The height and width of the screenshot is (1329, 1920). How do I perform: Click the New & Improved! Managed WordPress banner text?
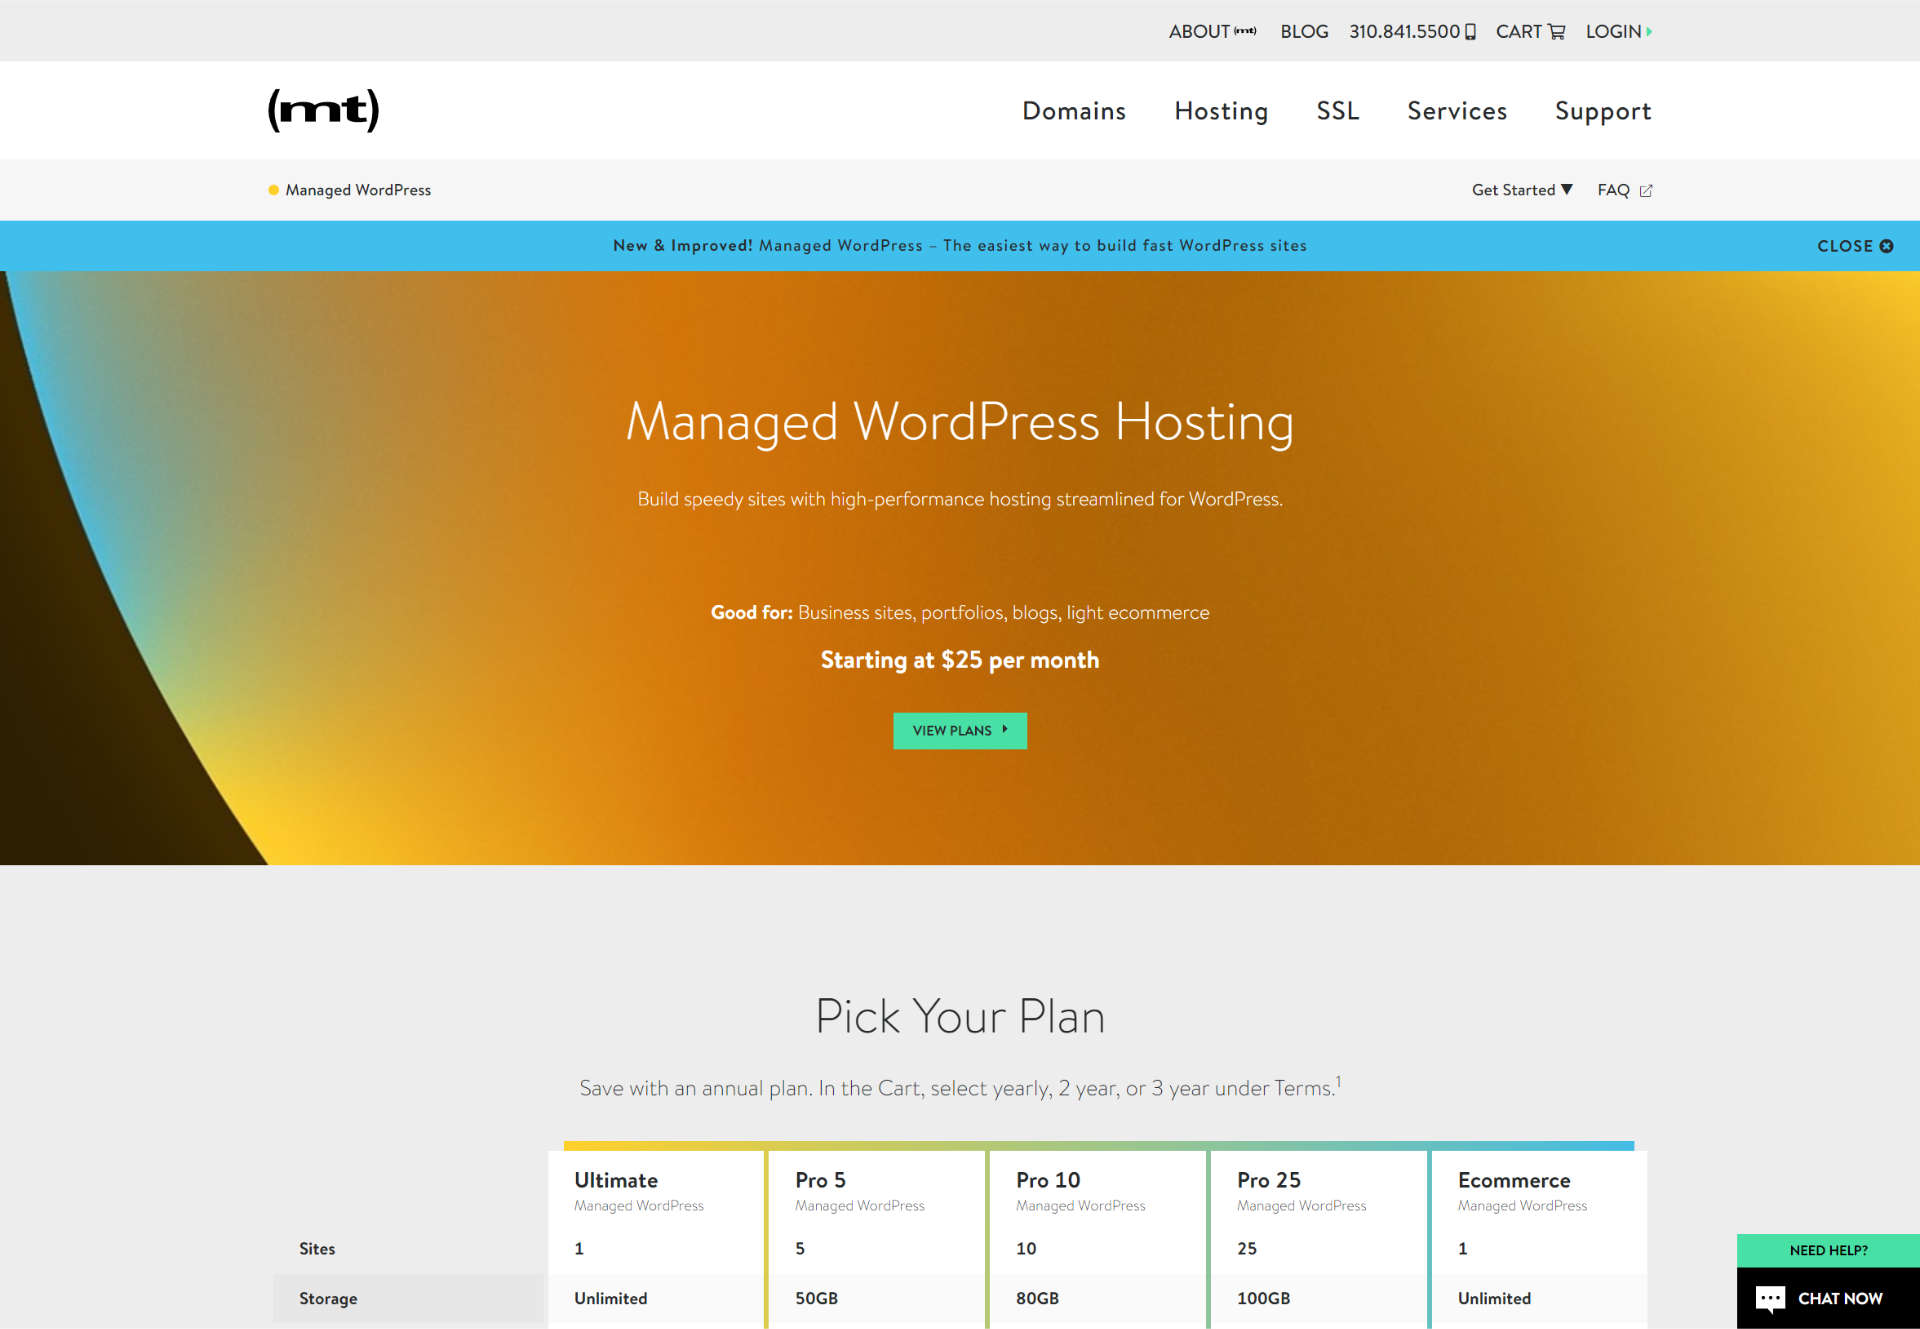[x=960, y=246]
